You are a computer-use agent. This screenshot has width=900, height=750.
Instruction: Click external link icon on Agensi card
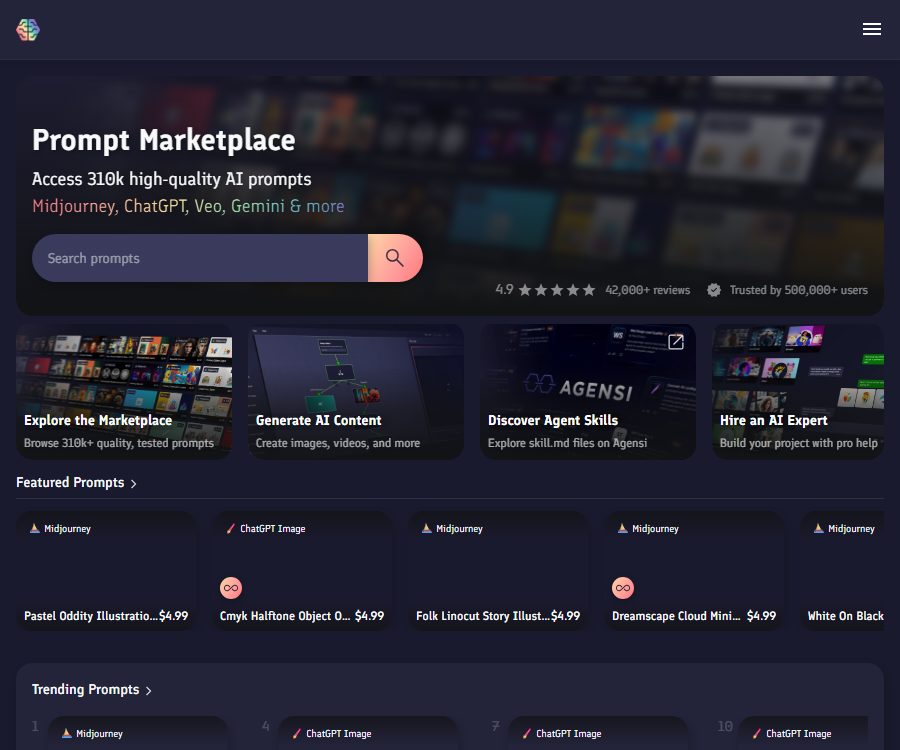tap(676, 341)
